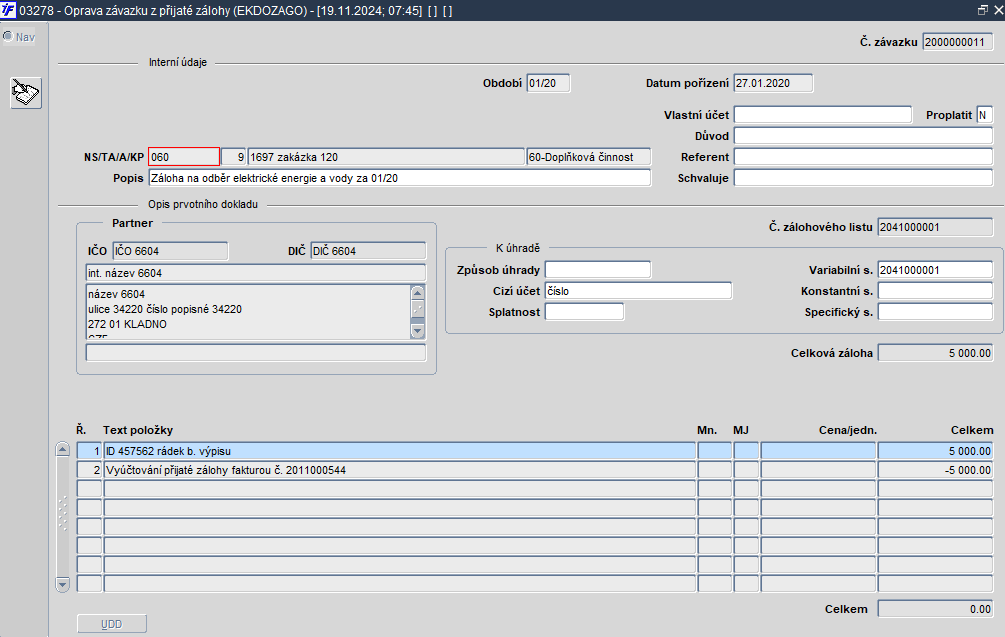Click the items list scroll up arrow
Screen dimensions: 1005x637
tap(62, 450)
